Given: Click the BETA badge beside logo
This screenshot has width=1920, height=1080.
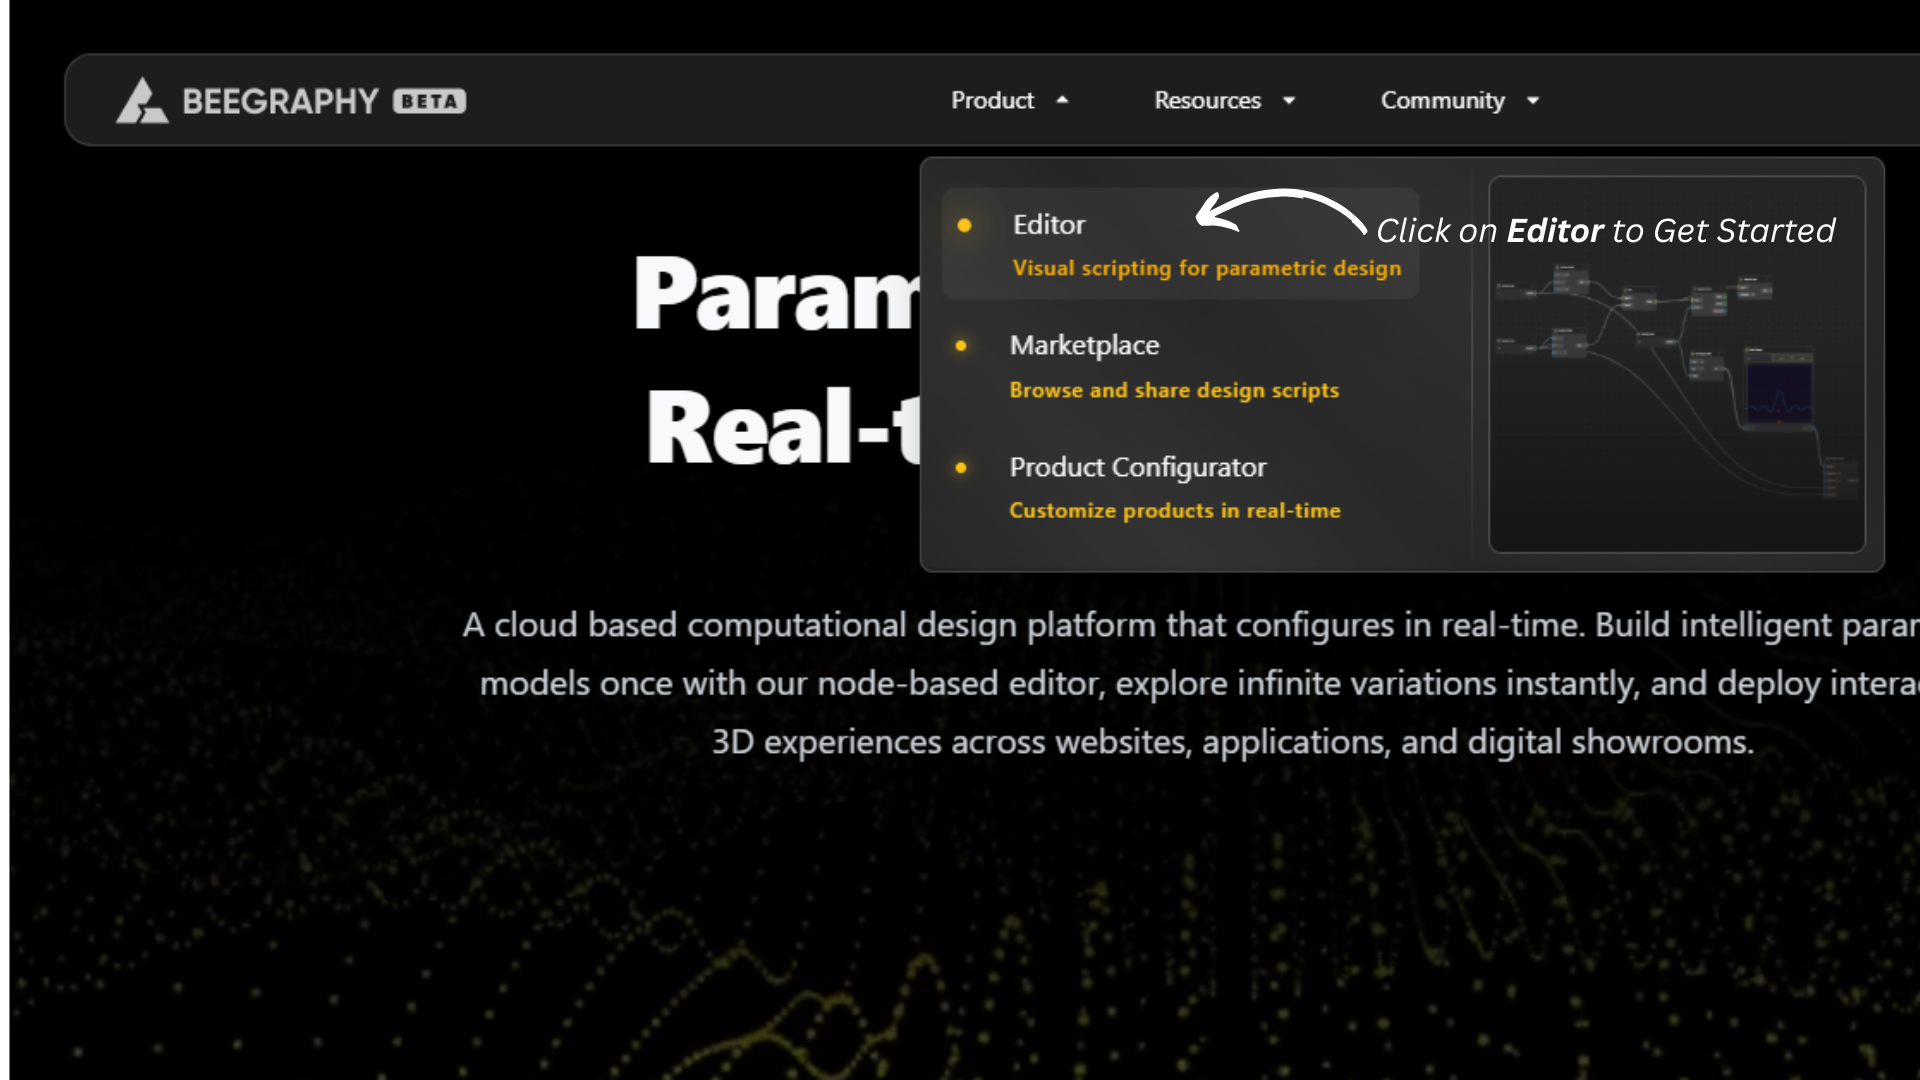Looking at the screenshot, I should click(429, 101).
